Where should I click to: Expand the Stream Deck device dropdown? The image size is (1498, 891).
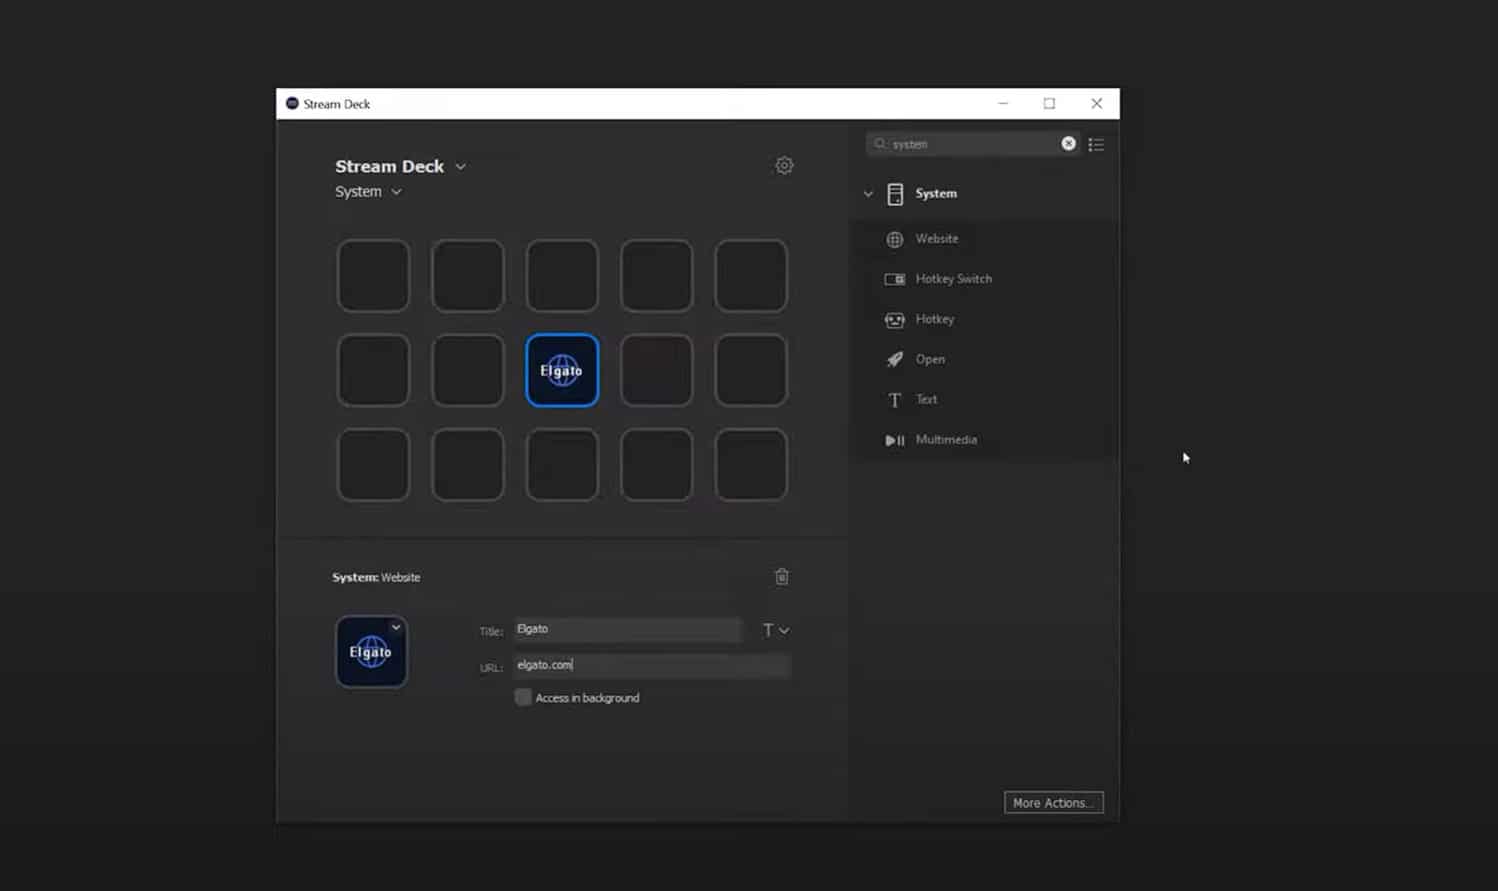point(460,167)
